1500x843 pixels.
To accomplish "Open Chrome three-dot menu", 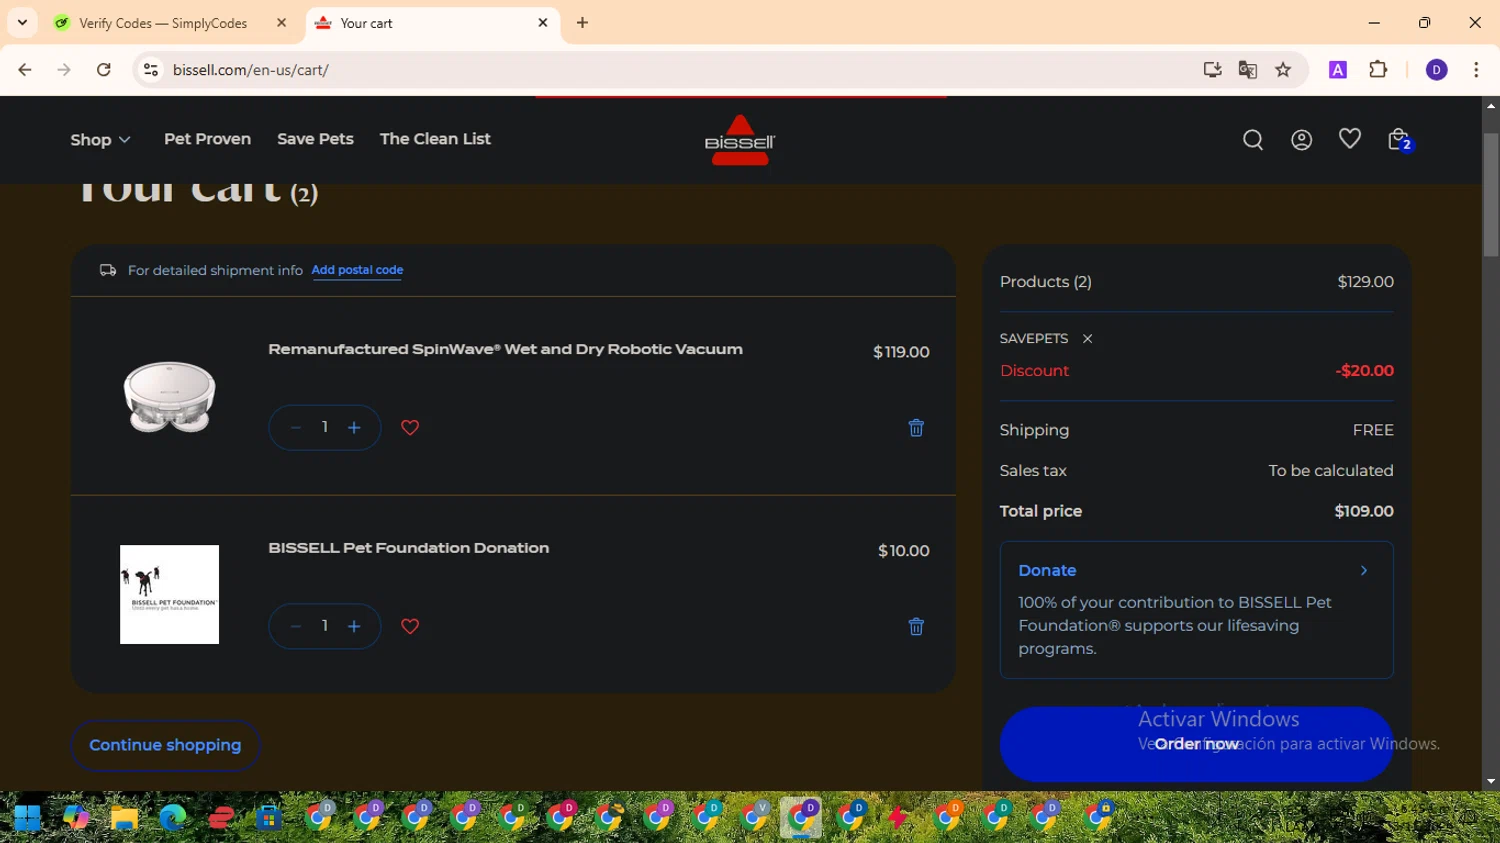I will point(1476,70).
